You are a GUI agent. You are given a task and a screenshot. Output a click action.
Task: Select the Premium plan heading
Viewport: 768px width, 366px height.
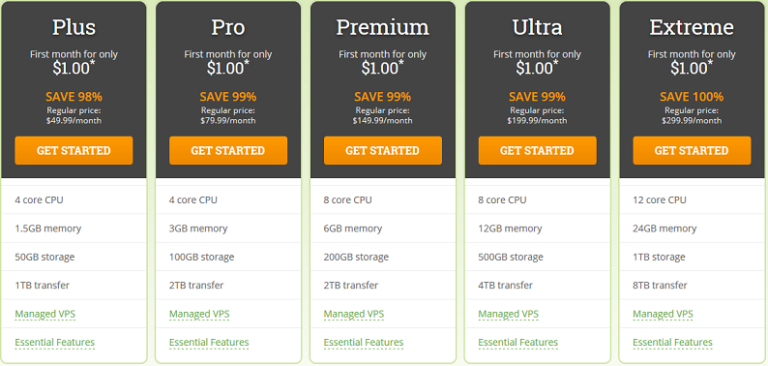point(383,27)
